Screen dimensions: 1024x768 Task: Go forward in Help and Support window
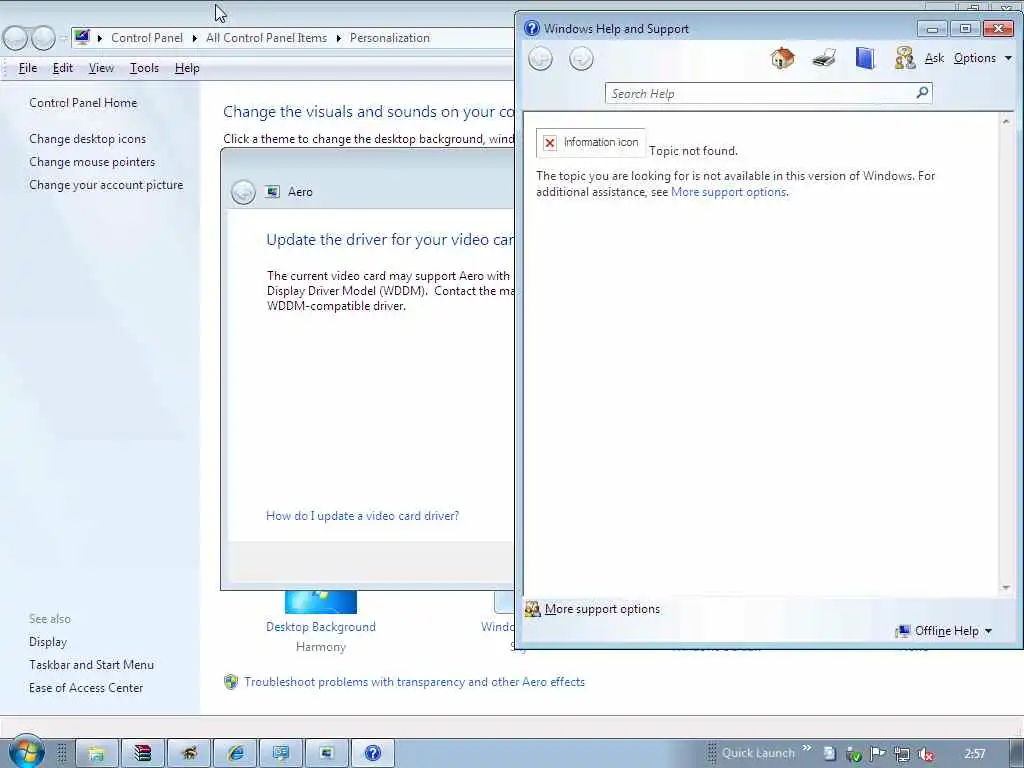pos(581,59)
